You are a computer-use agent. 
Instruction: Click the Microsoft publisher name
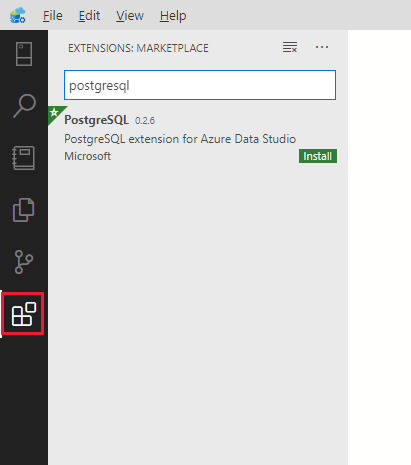[x=87, y=156]
